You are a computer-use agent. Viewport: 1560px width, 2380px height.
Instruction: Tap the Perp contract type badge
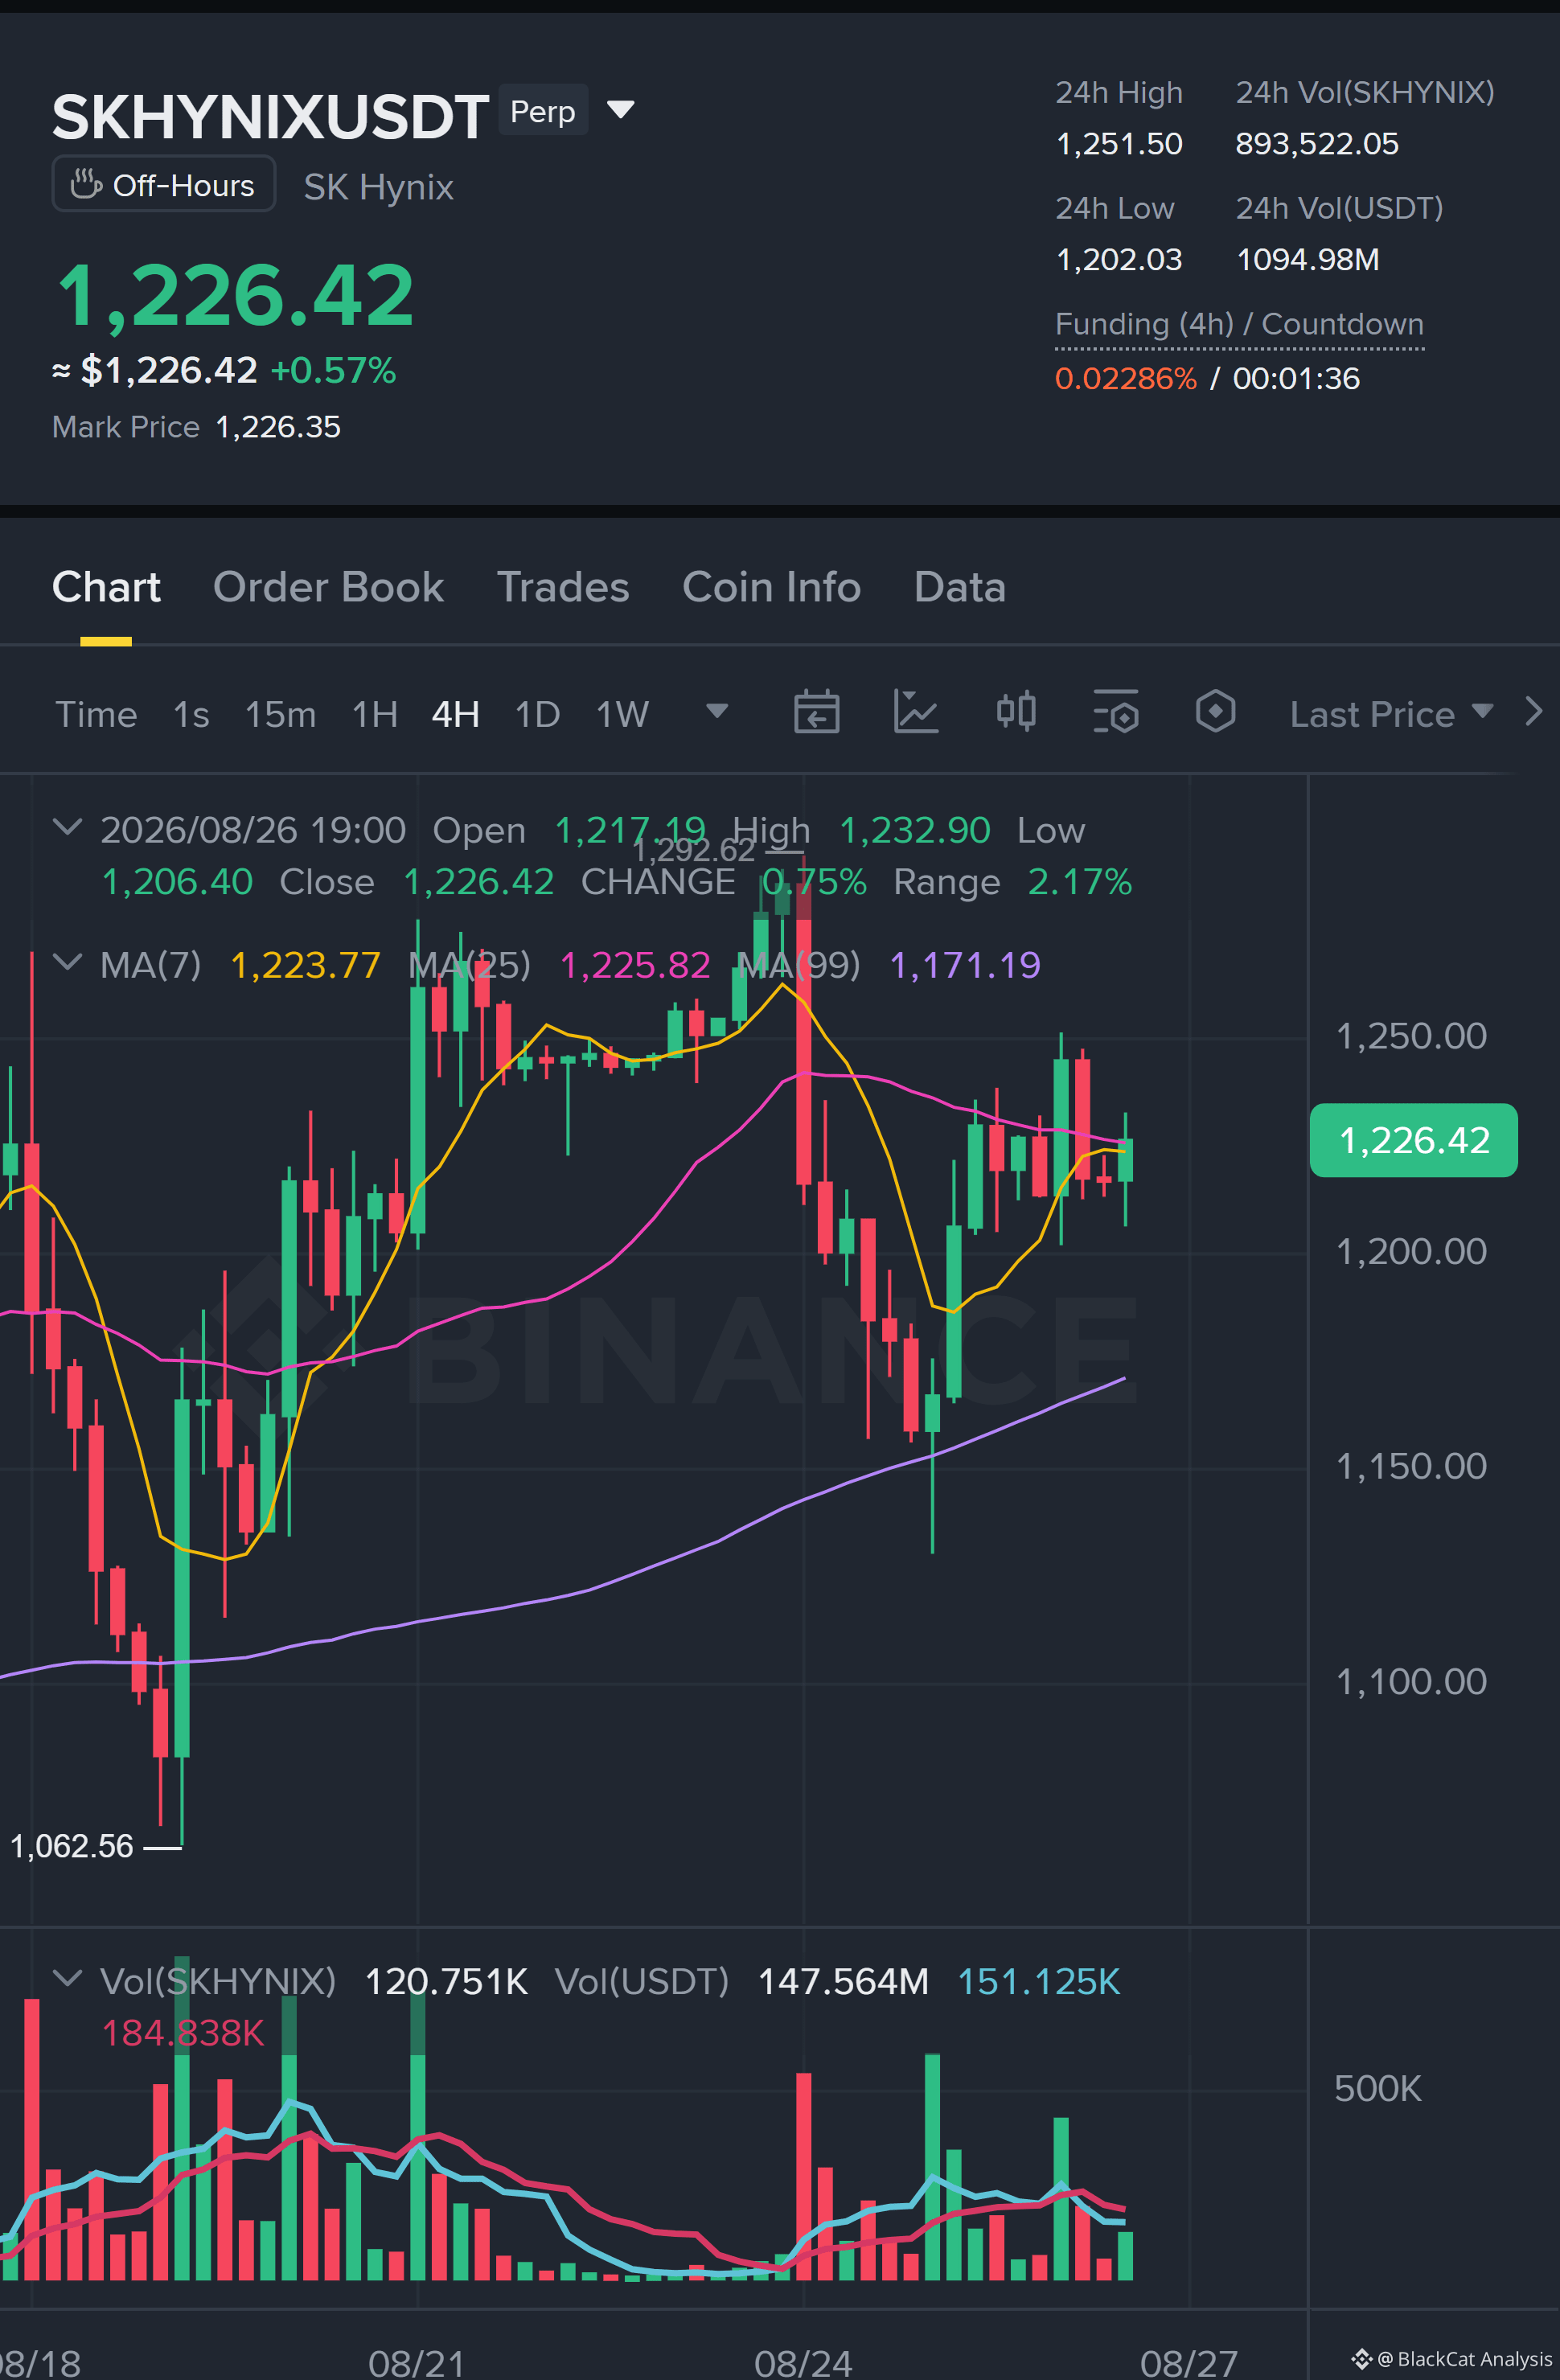[543, 110]
